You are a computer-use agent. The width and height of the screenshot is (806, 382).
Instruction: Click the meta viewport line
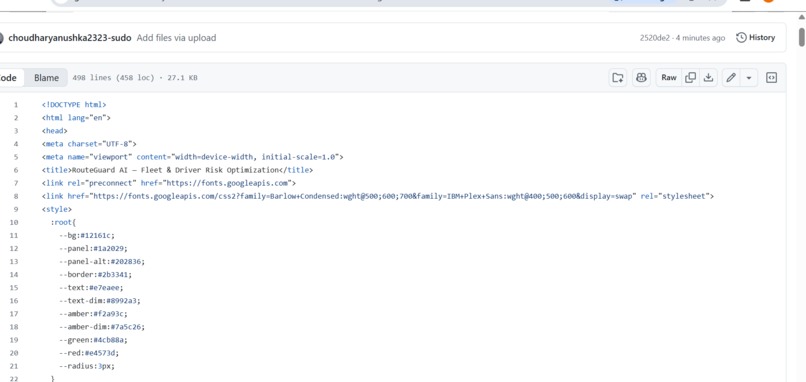(193, 157)
